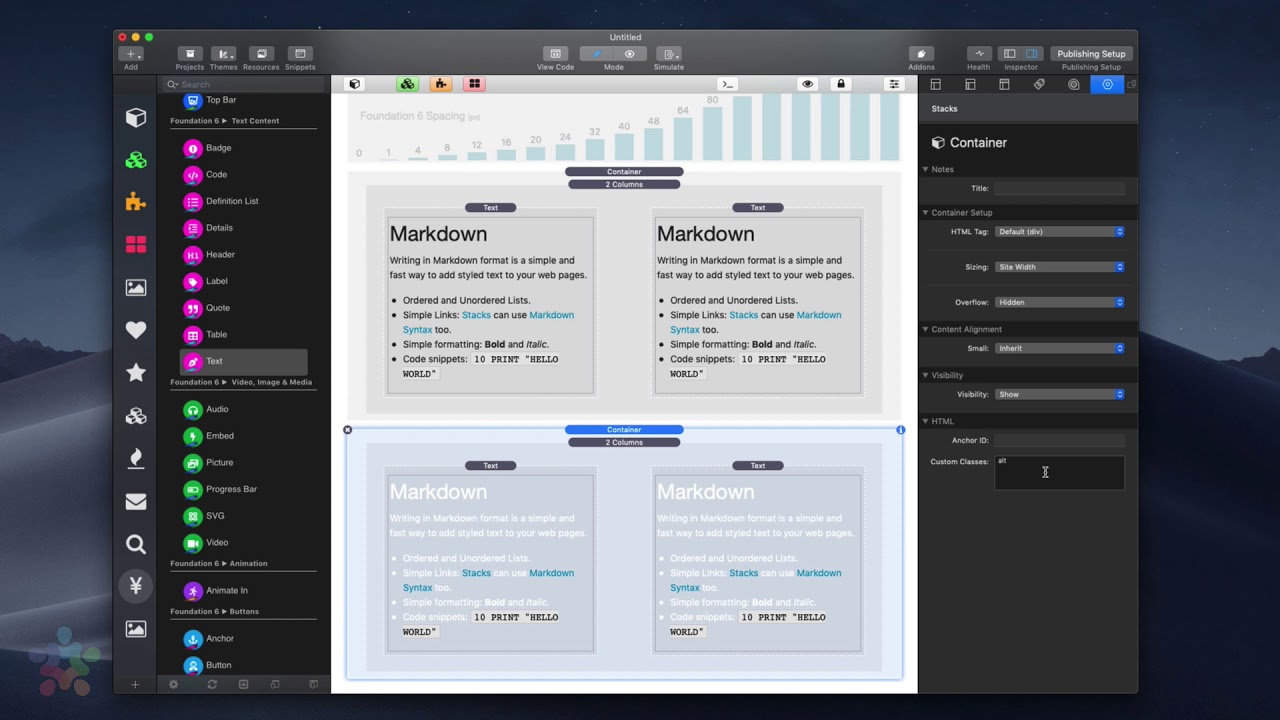Select the Progress Bar stack icon

(193, 489)
